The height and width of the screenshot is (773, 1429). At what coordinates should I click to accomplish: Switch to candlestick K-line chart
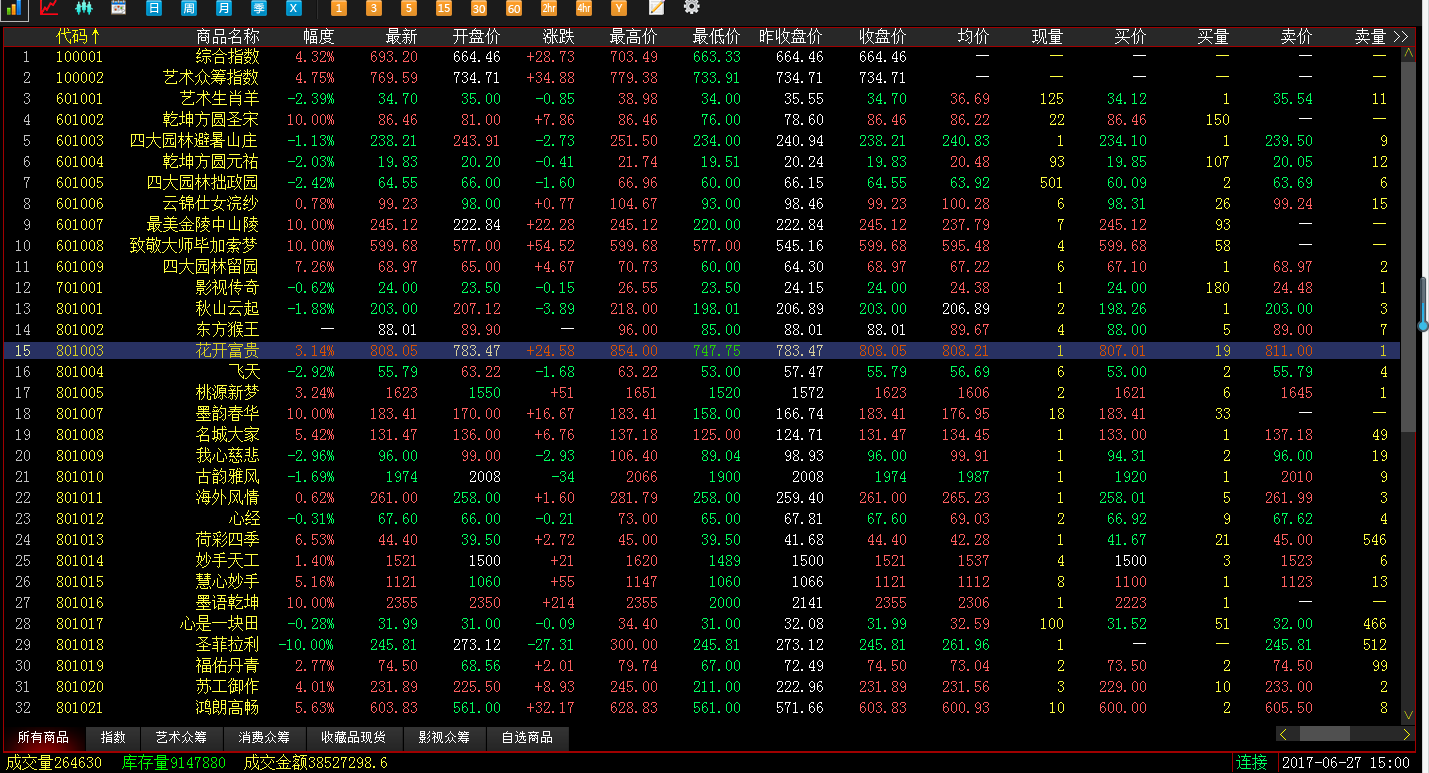click(x=83, y=8)
